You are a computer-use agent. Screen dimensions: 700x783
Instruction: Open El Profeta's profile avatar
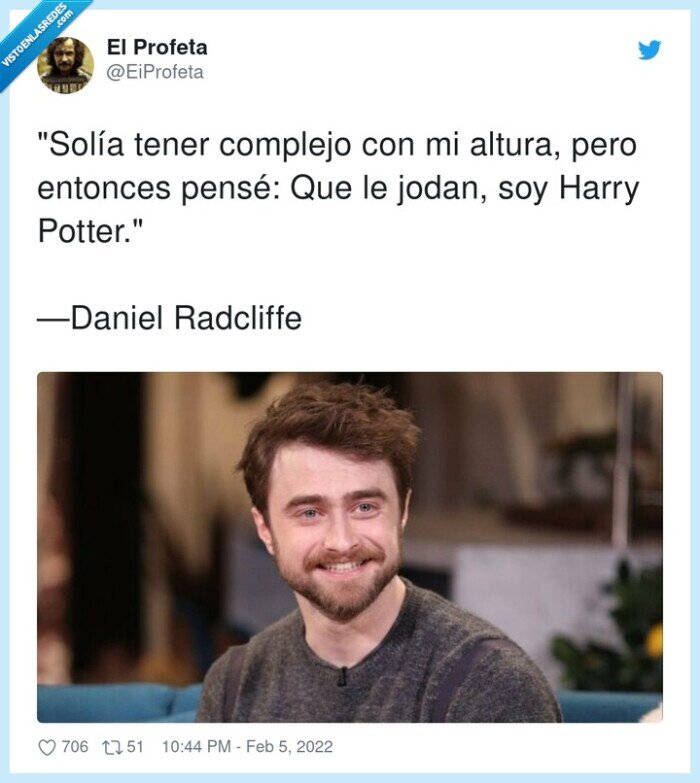65,65
